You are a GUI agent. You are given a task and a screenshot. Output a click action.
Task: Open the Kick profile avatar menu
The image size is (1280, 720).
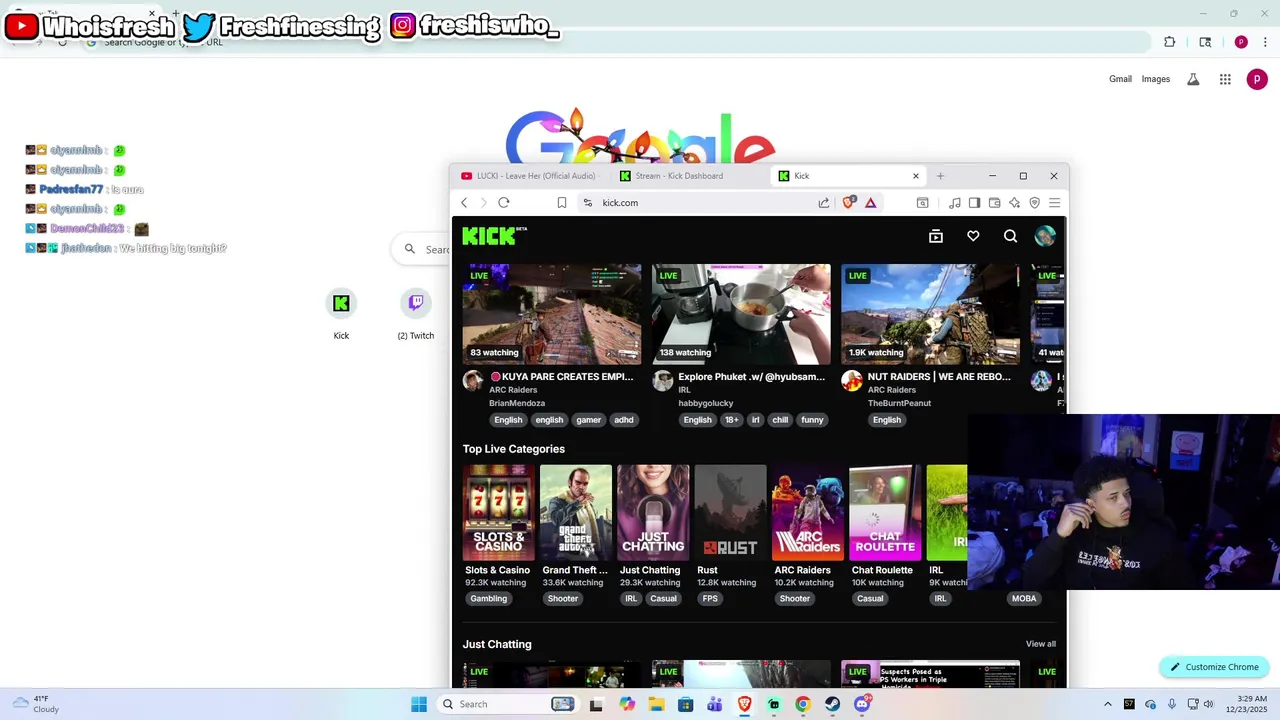point(1045,236)
